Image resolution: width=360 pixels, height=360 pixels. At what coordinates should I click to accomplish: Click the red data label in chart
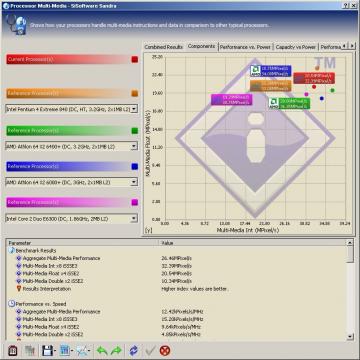pyautogui.click(x=314, y=78)
